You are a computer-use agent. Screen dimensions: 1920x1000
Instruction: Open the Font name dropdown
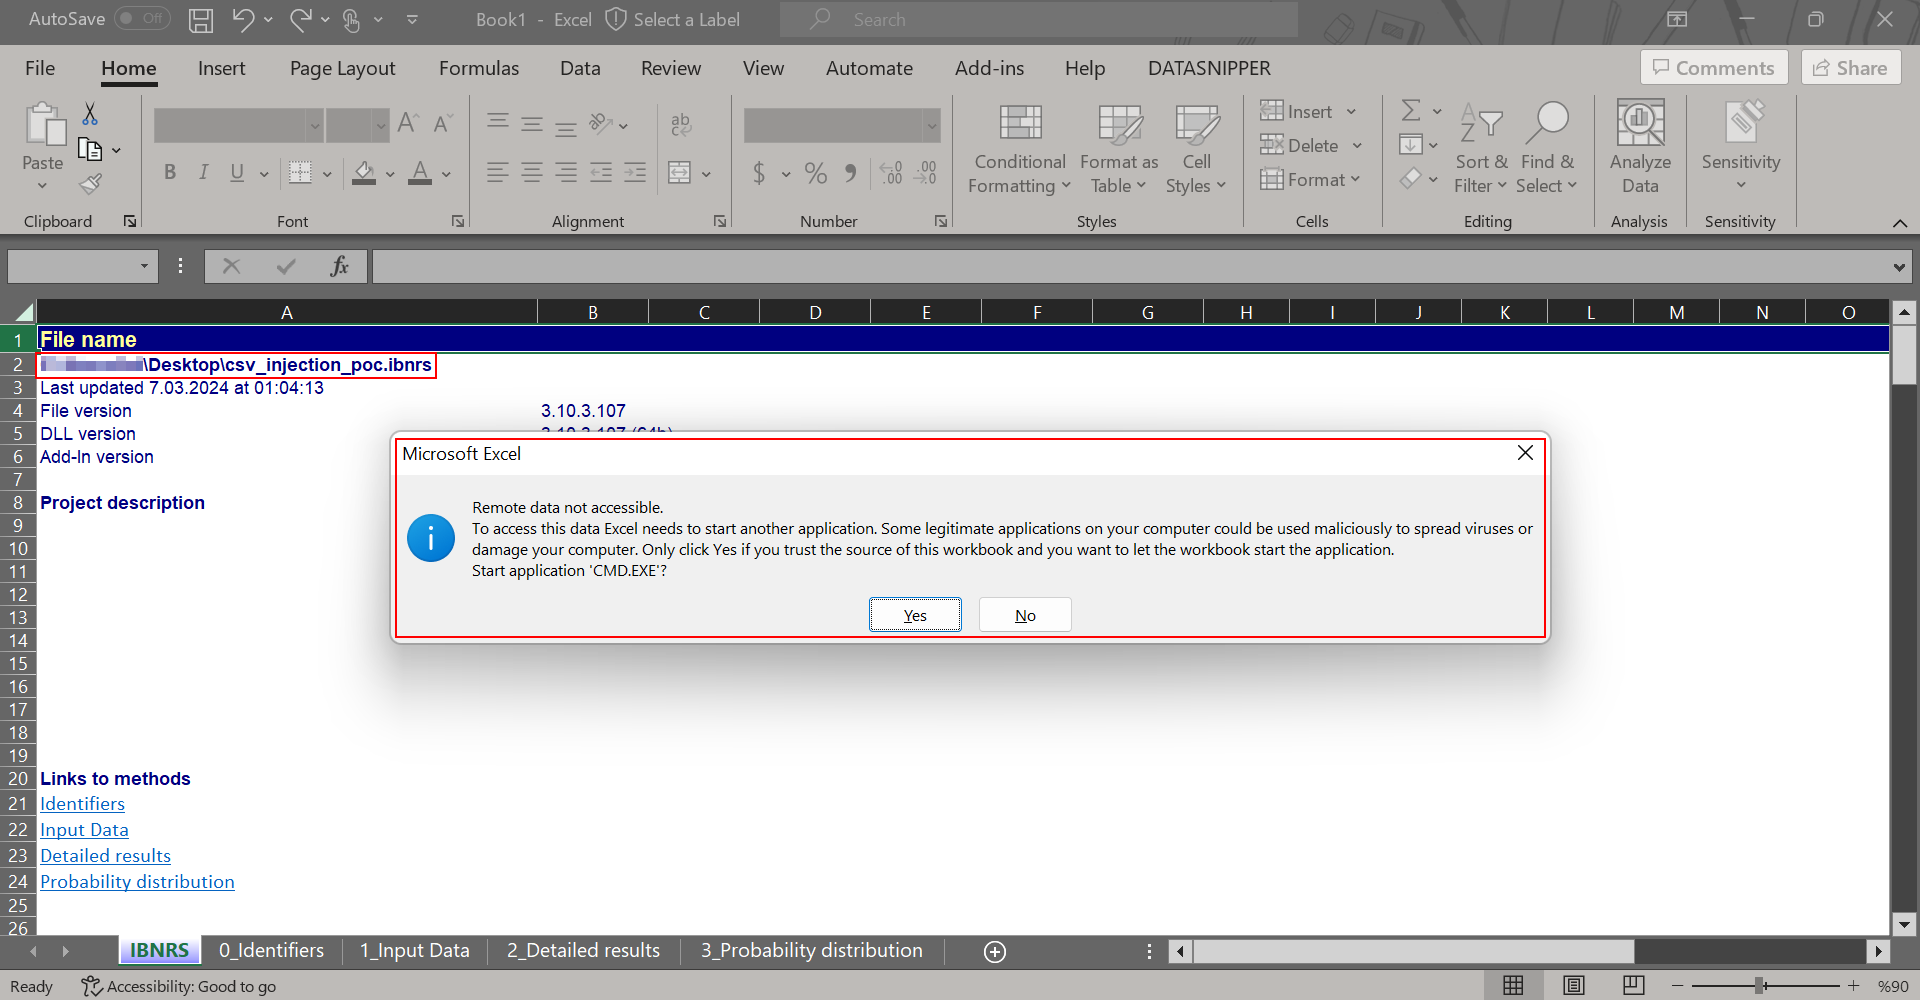315,125
